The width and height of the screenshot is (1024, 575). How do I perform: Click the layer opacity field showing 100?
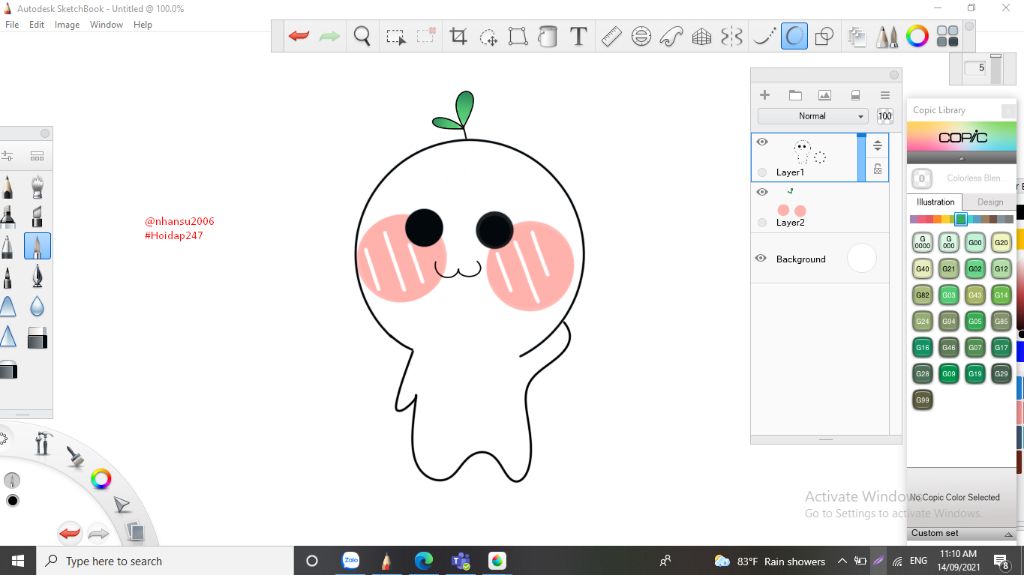point(885,116)
